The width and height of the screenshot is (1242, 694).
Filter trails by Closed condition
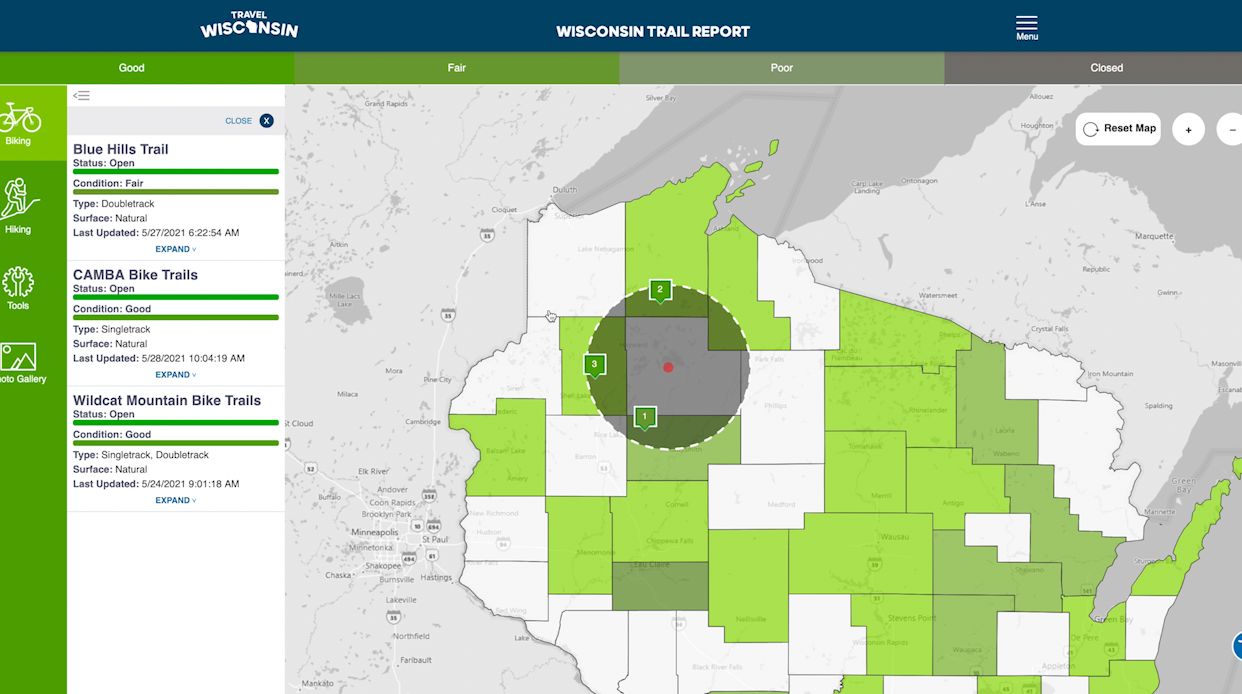[x=1106, y=68]
